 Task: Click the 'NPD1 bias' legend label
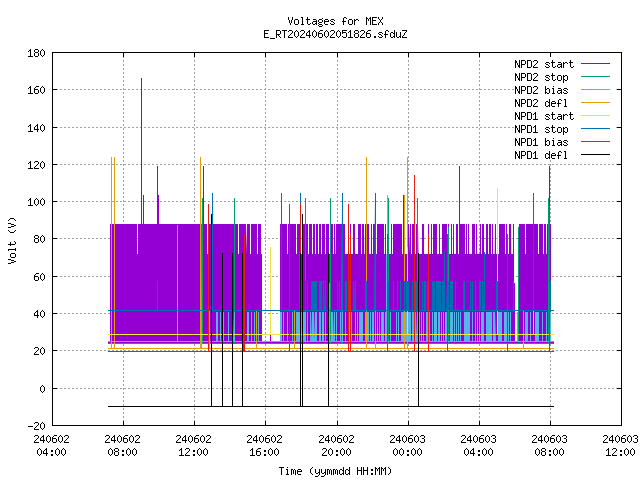541,142
